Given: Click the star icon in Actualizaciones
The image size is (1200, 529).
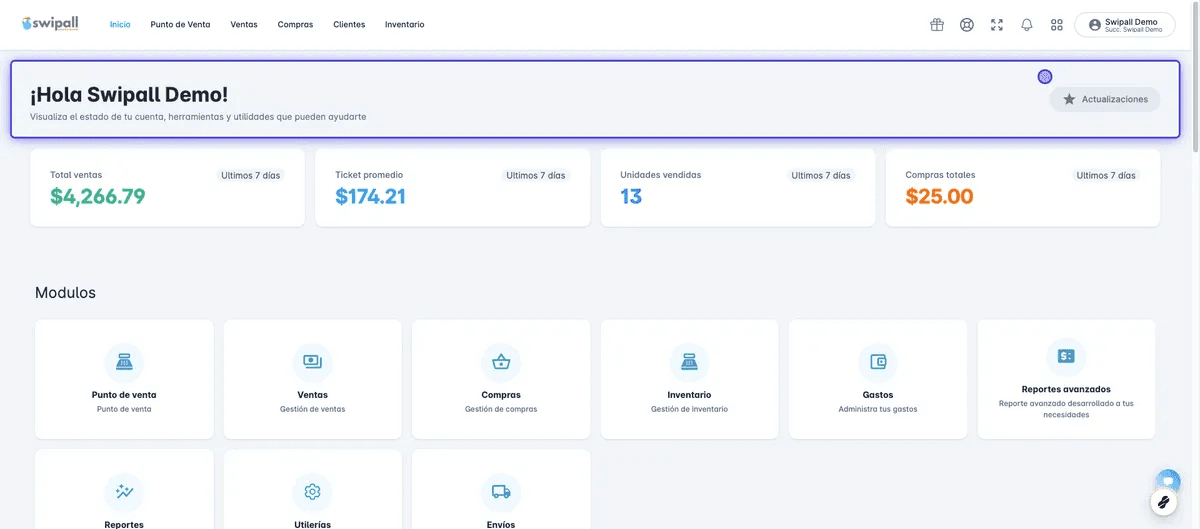Looking at the screenshot, I should (1069, 100).
